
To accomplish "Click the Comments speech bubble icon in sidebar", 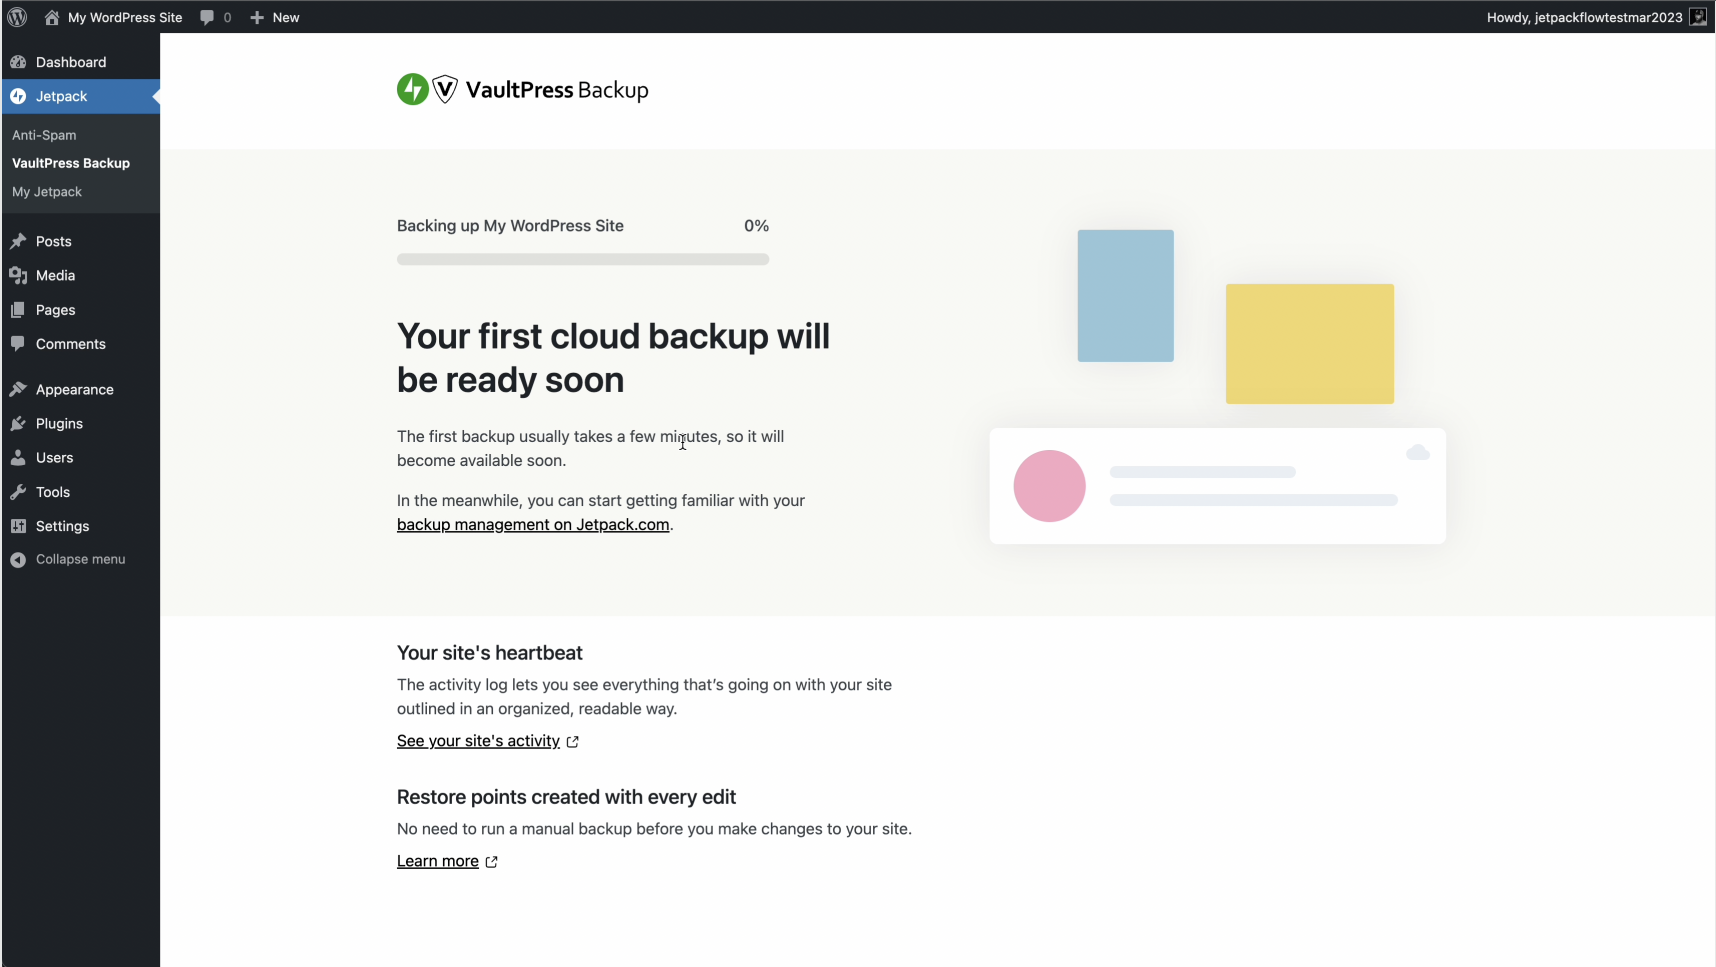I will click(x=18, y=344).
